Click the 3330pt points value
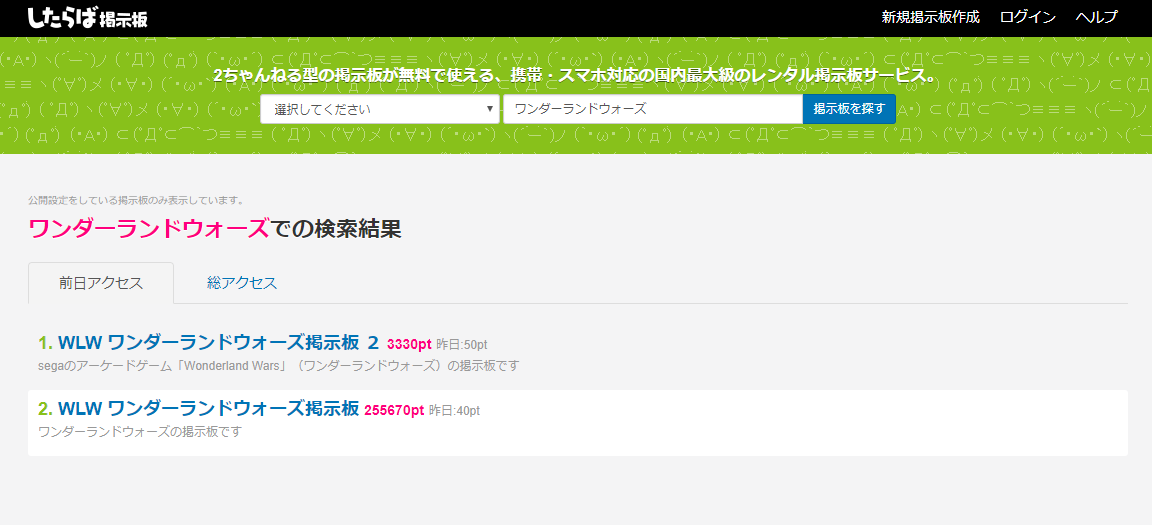Image resolution: width=1152 pixels, height=525 pixels. tap(409, 344)
